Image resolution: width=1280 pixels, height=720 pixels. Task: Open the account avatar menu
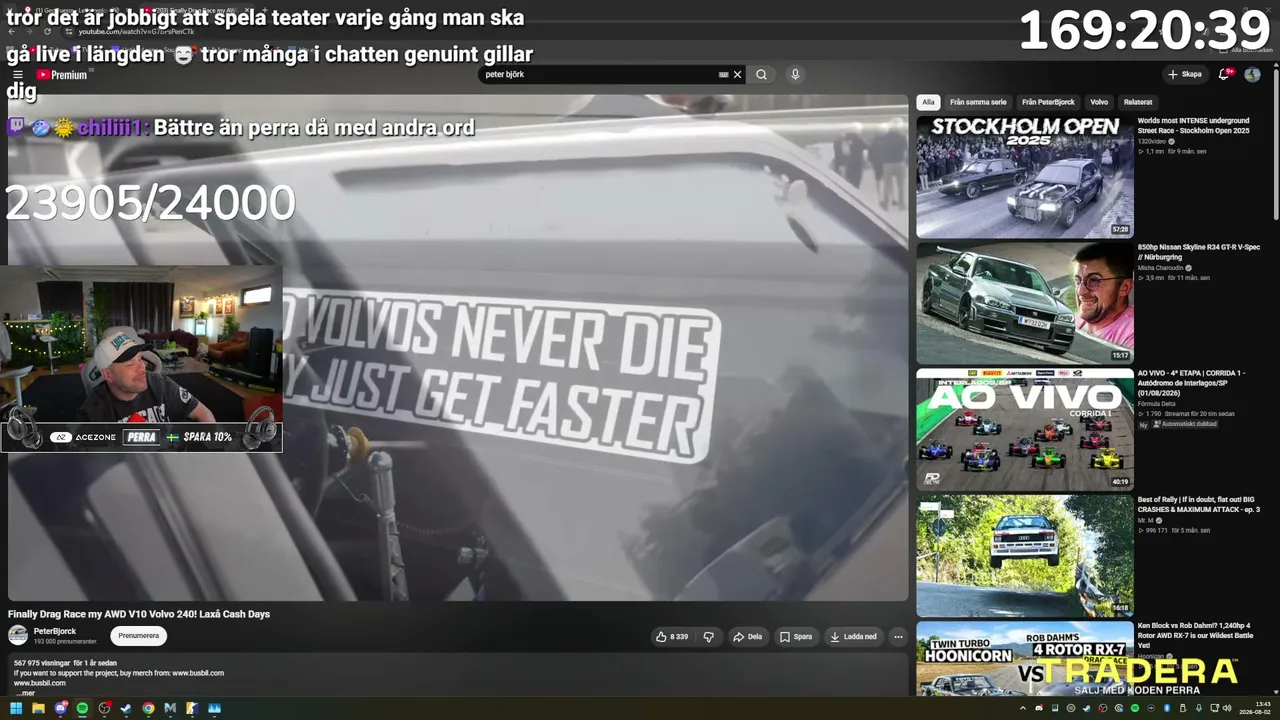pos(1252,75)
